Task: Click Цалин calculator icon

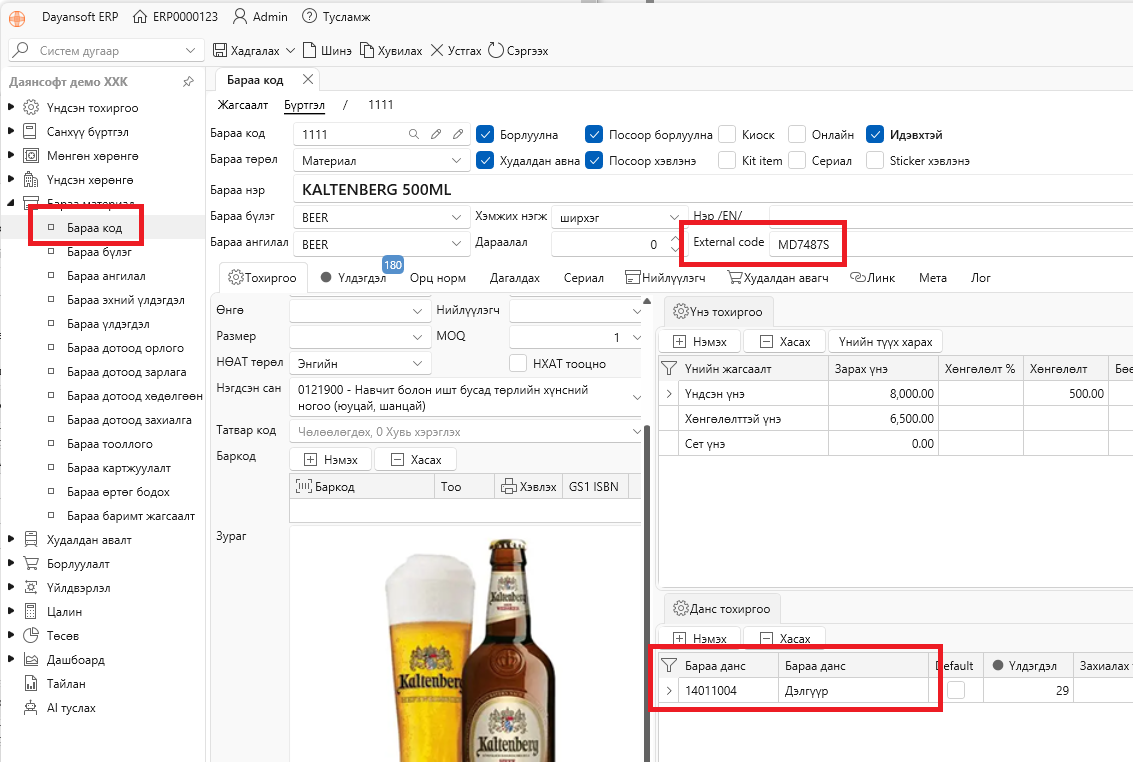Action: pos(31,611)
